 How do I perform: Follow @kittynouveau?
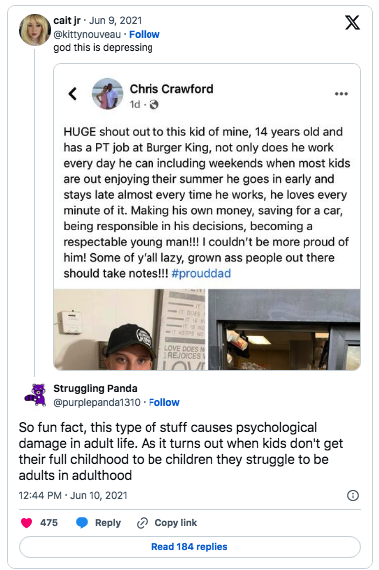click(144, 35)
